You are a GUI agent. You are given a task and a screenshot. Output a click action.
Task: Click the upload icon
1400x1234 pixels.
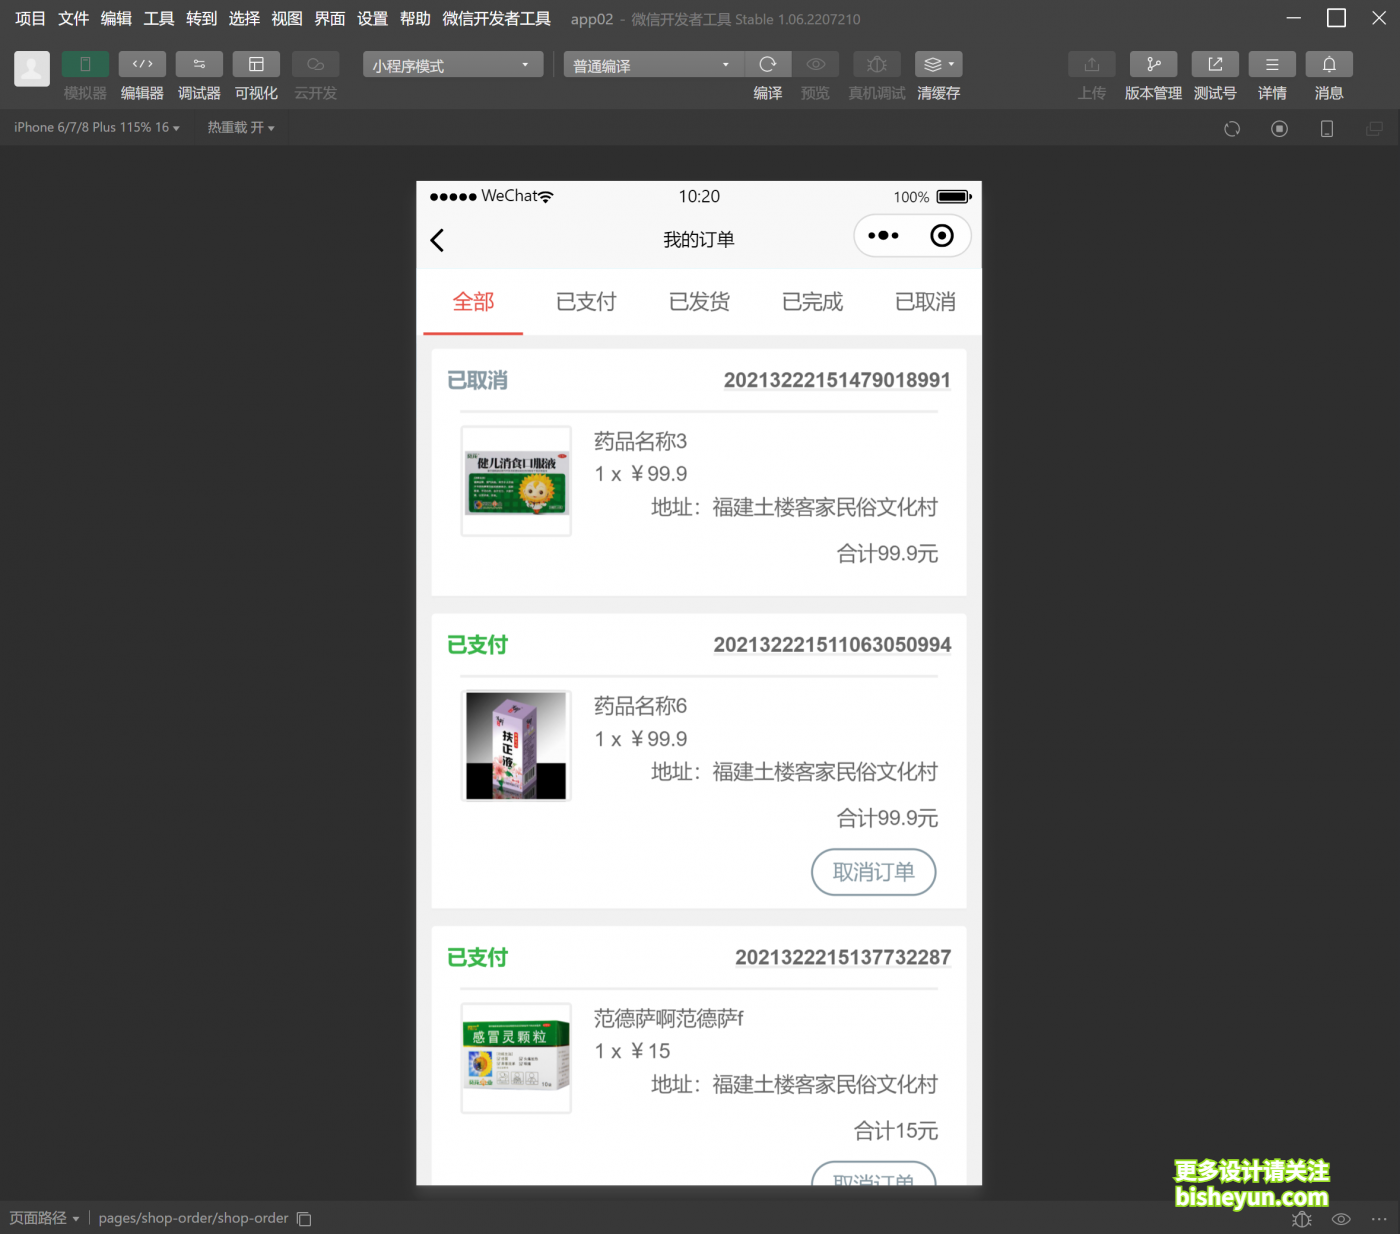[x=1092, y=64]
